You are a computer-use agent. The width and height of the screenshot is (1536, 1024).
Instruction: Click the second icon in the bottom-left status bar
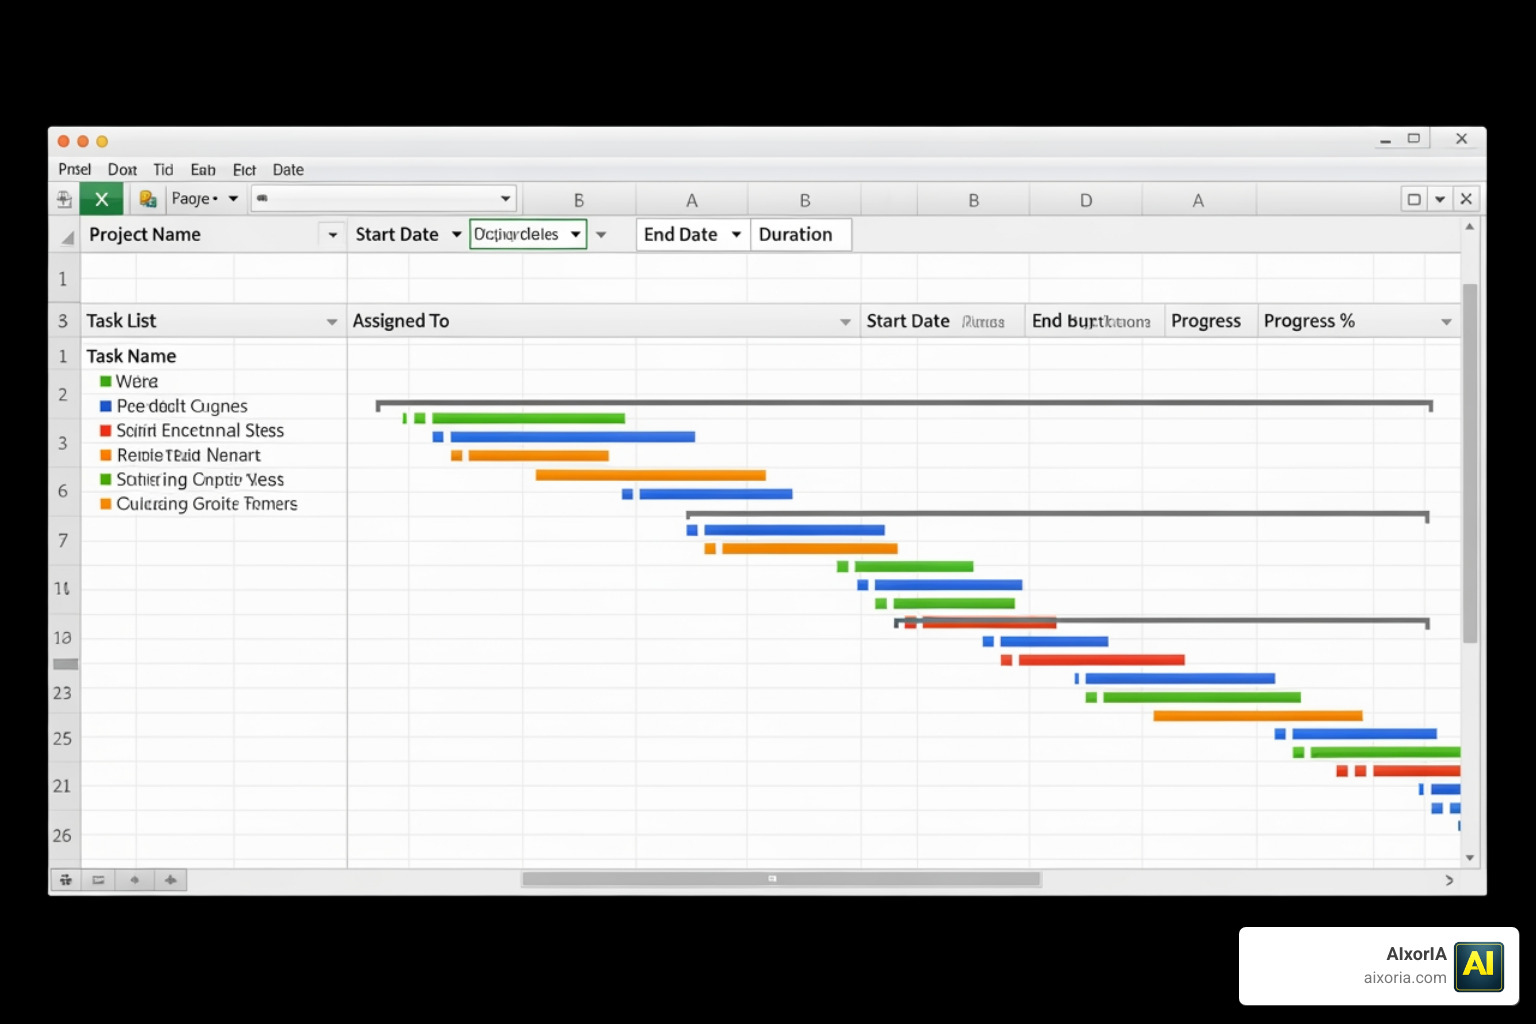[98, 880]
